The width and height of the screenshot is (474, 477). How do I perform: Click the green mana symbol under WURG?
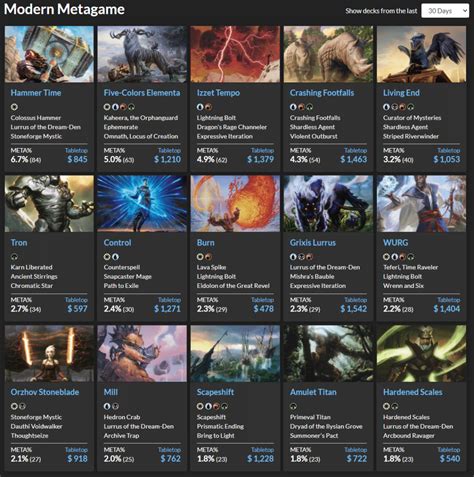pyautogui.click(x=411, y=257)
